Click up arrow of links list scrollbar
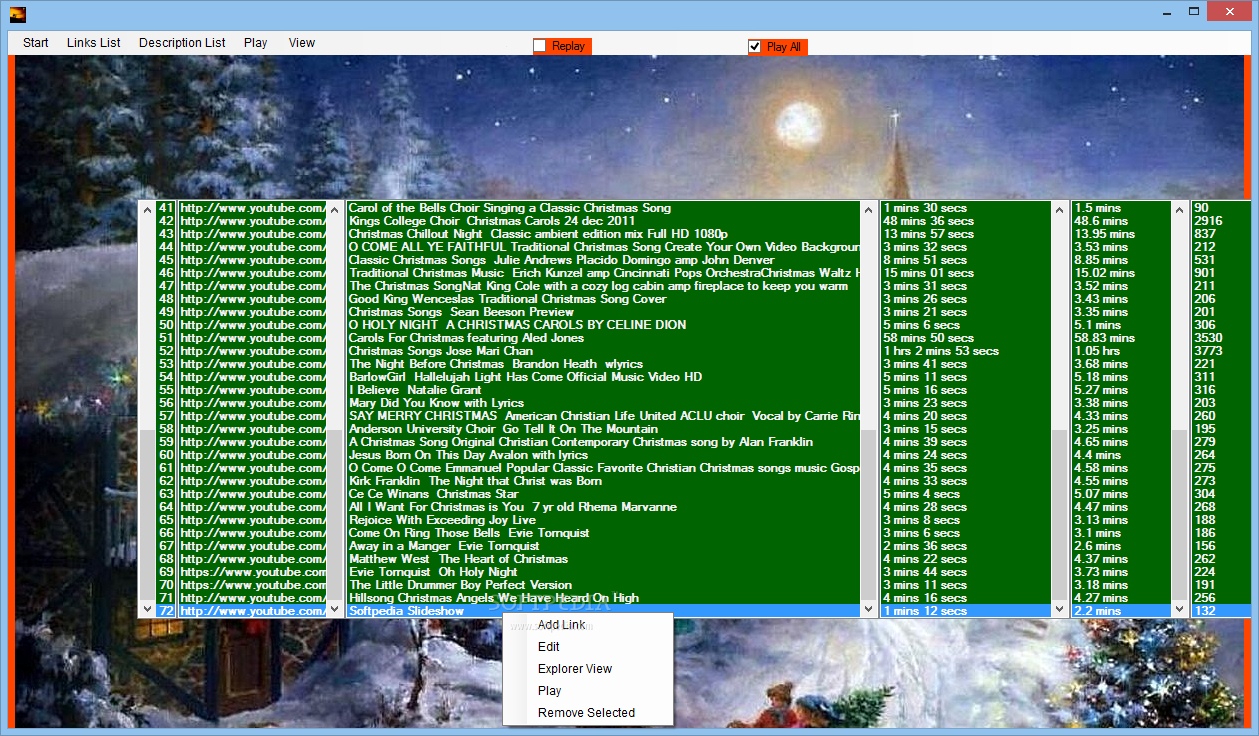 (x=334, y=209)
